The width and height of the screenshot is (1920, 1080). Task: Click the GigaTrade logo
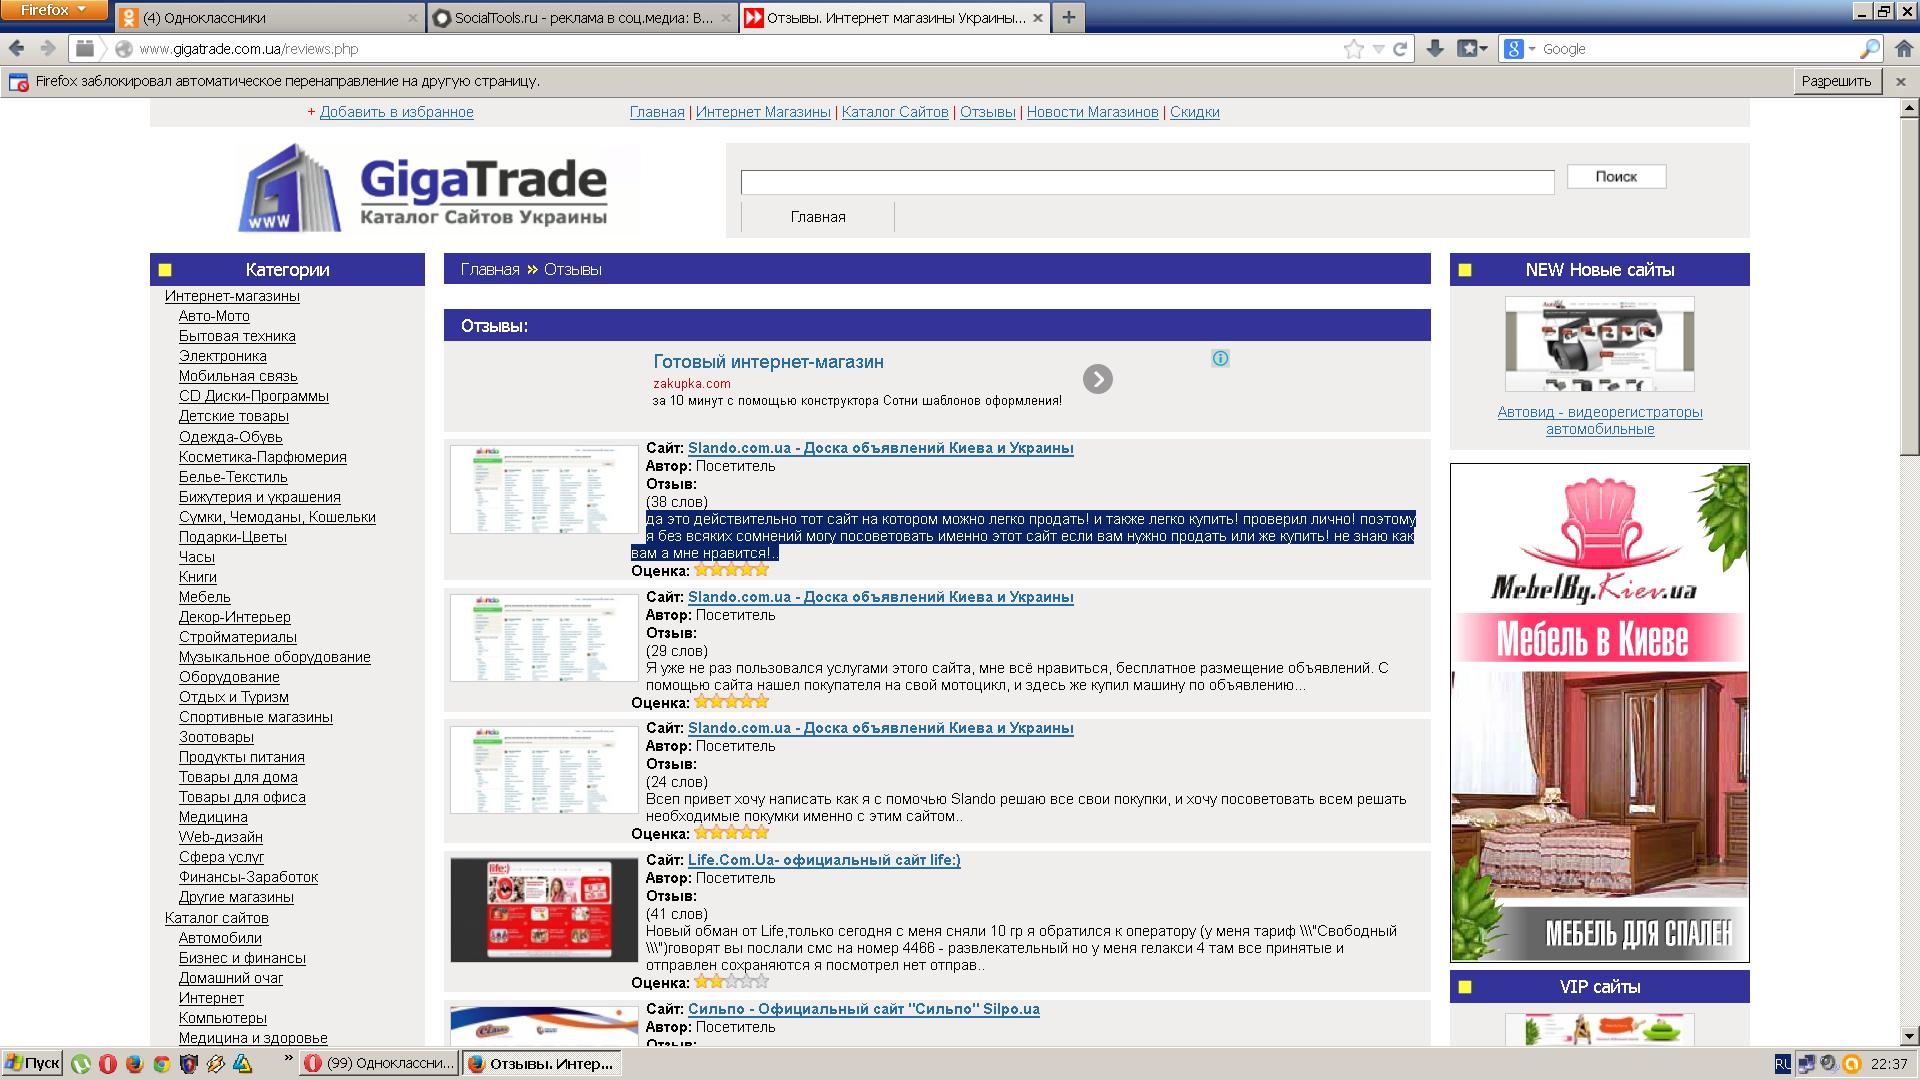point(425,187)
